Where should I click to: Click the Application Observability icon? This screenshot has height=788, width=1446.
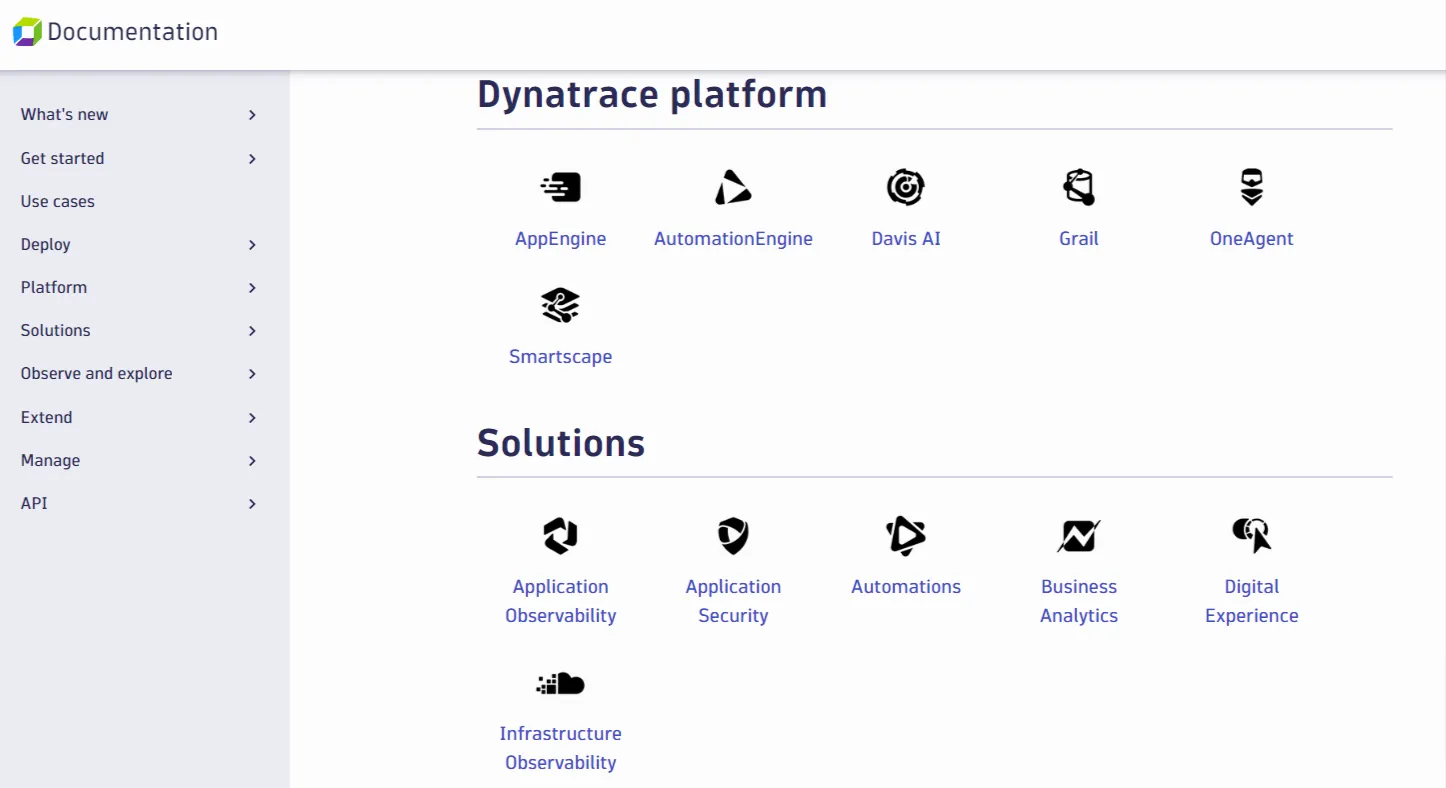[561, 535]
